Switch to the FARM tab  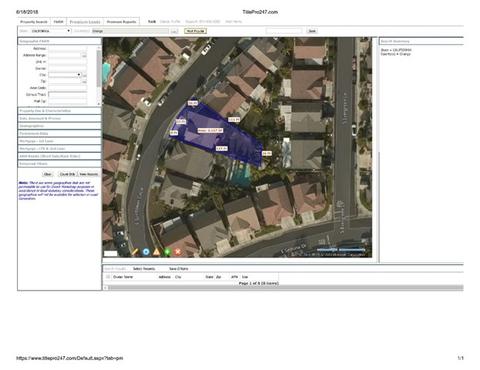(x=58, y=22)
